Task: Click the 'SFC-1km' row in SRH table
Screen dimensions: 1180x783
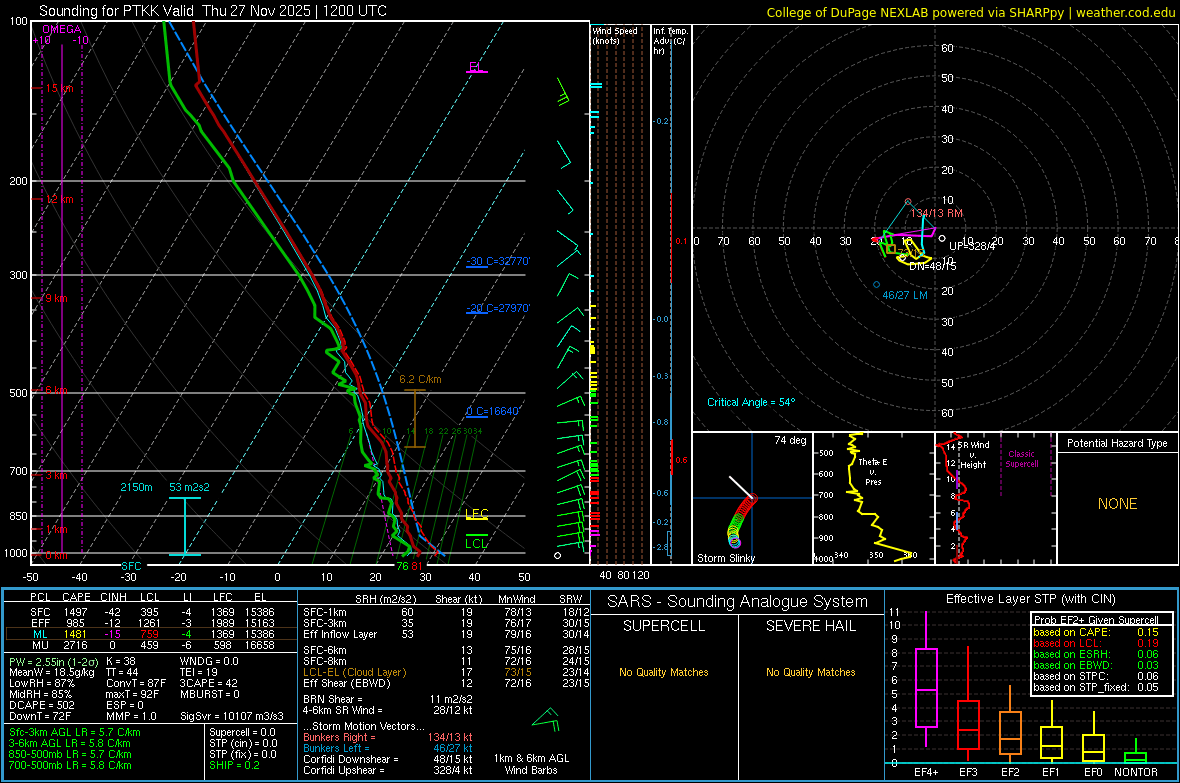Action: tap(446, 612)
